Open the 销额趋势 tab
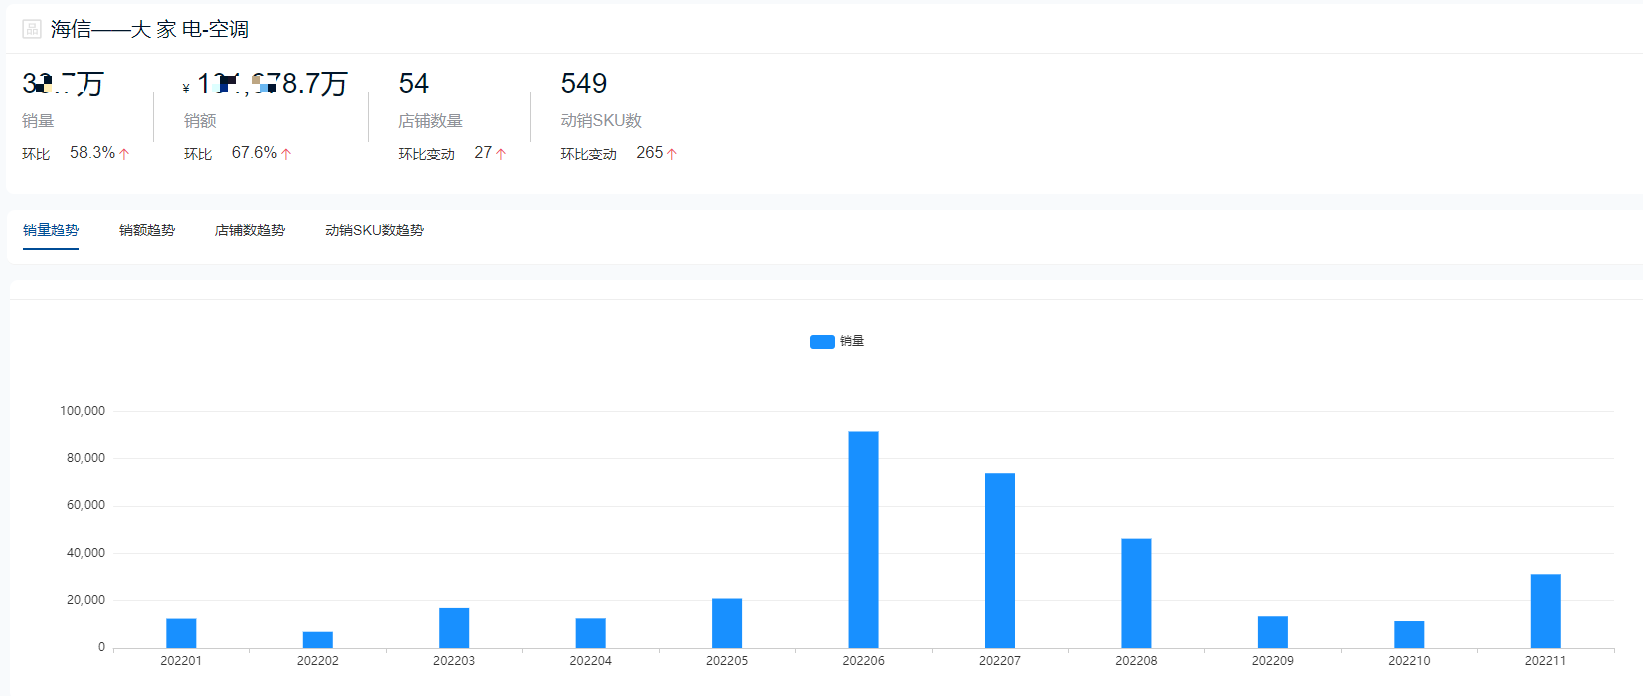Screen dimensions: 1643x696 [x=147, y=230]
